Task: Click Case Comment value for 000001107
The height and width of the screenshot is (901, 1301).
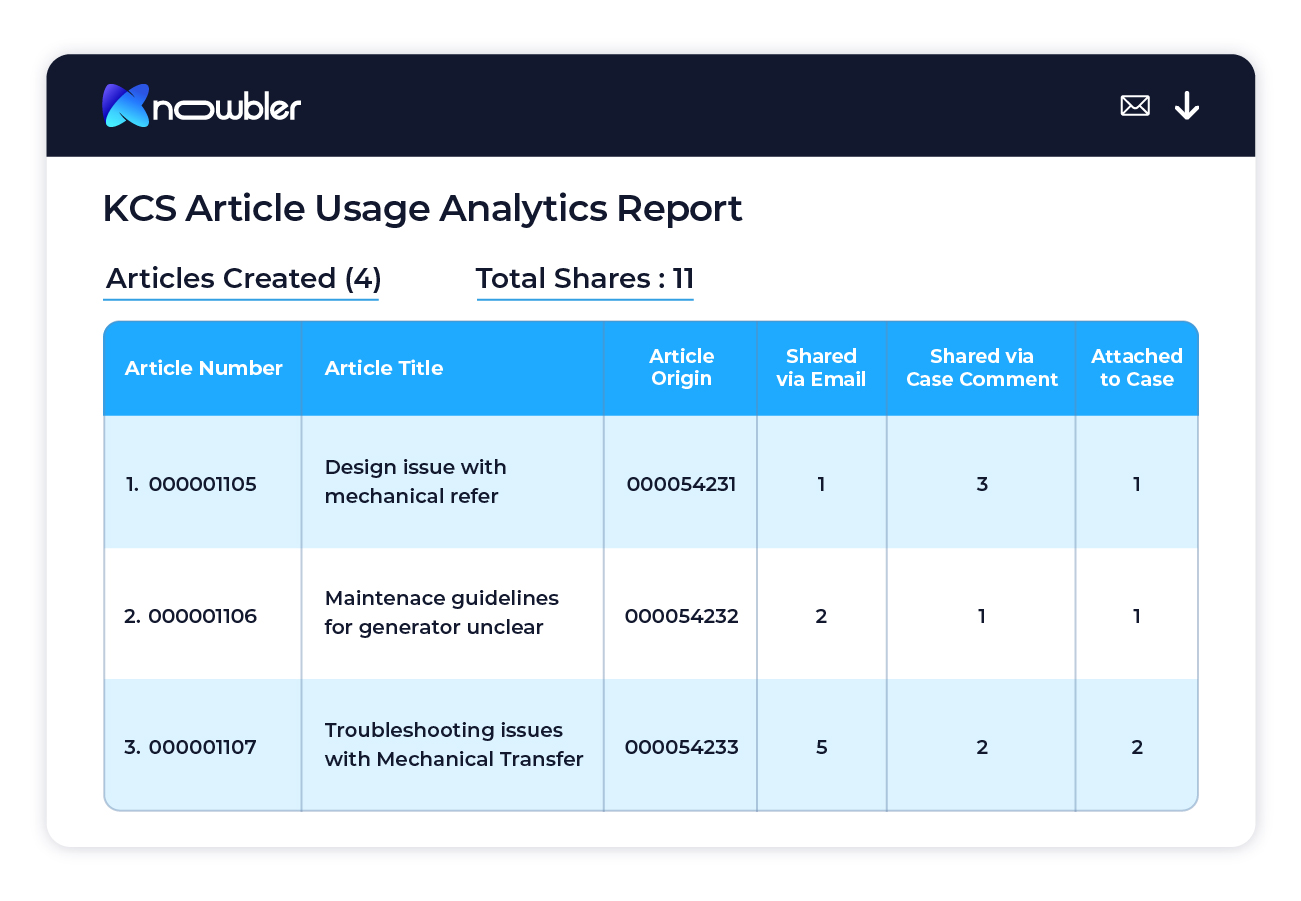Action: (x=982, y=747)
